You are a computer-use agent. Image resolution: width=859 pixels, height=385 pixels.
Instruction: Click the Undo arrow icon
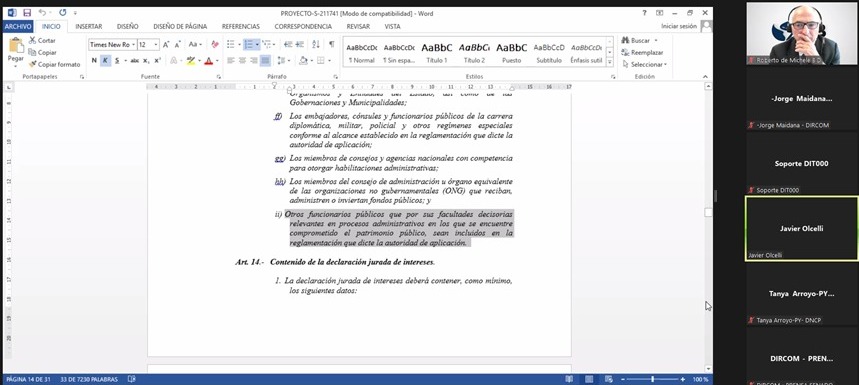(x=42, y=12)
